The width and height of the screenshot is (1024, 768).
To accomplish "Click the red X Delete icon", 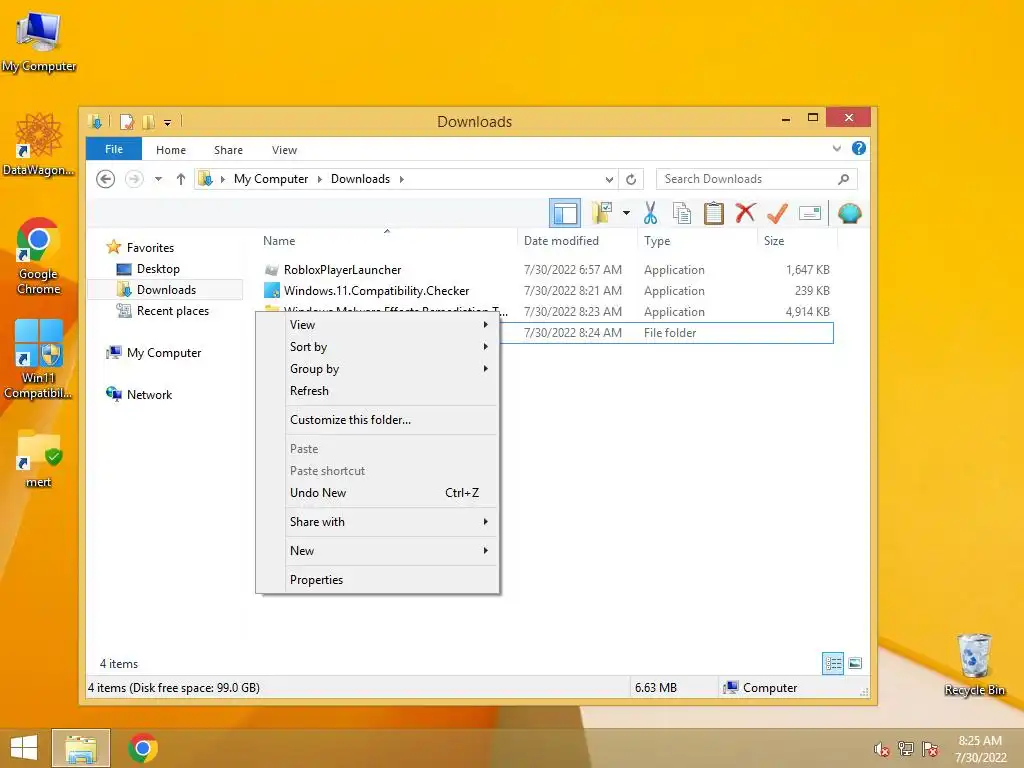I will tap(745, 213).
